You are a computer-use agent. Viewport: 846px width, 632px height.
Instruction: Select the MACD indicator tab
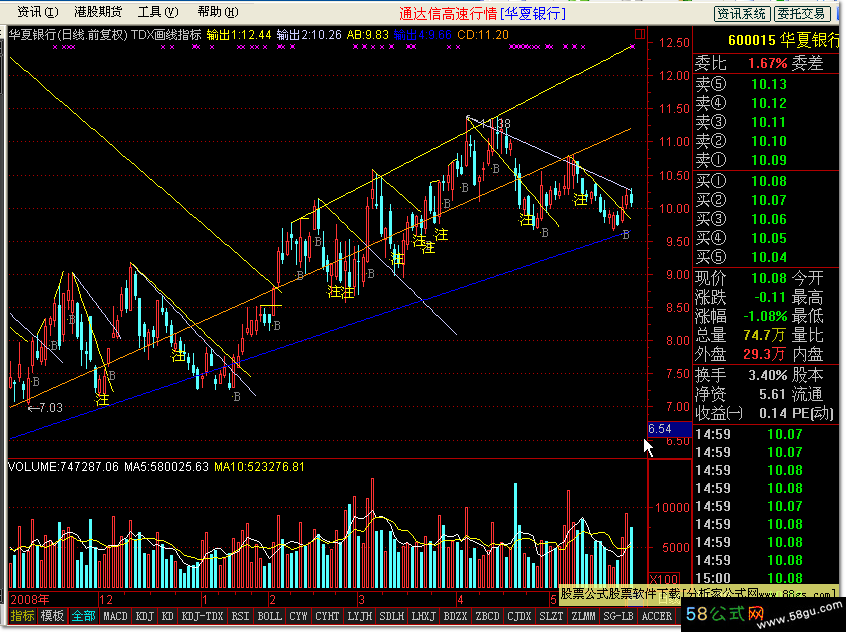tap(115, 616)
